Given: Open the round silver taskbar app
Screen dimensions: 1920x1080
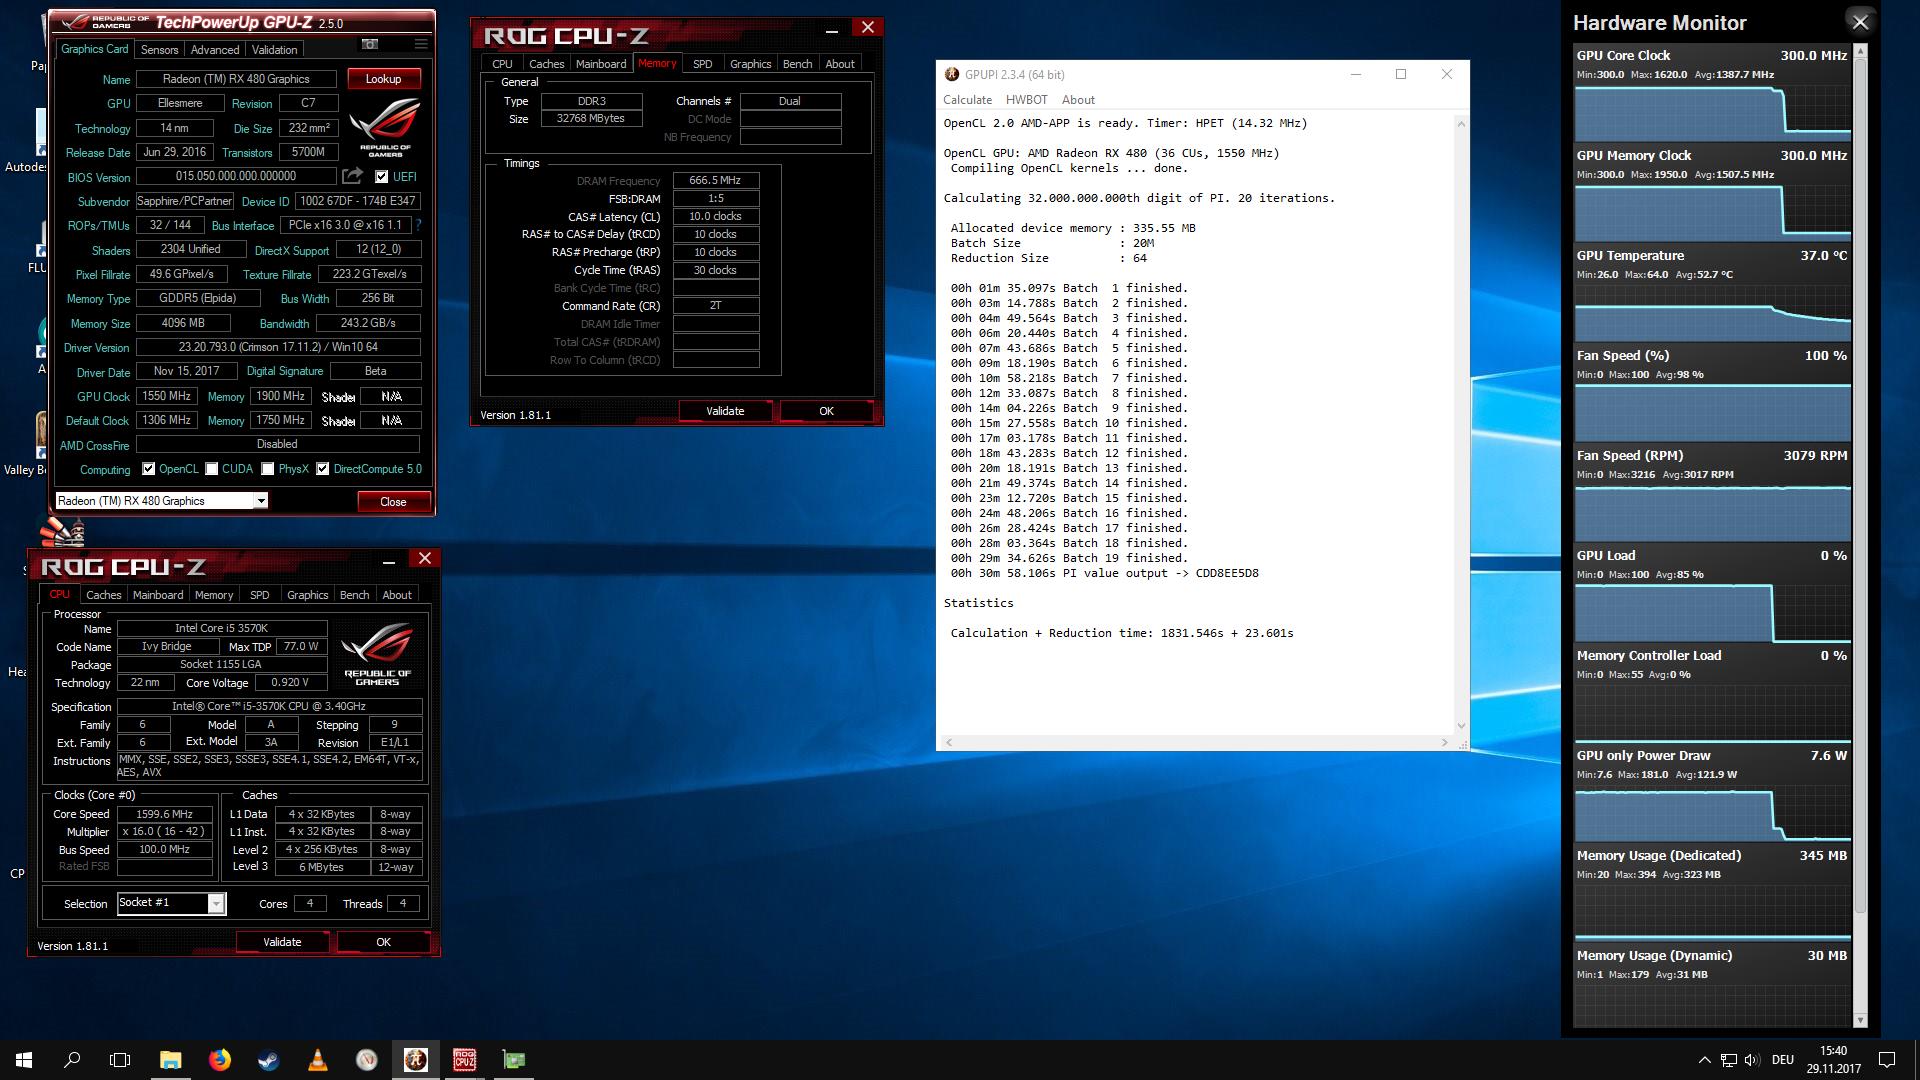Looking at the screenshot, I should [366, 1060].
